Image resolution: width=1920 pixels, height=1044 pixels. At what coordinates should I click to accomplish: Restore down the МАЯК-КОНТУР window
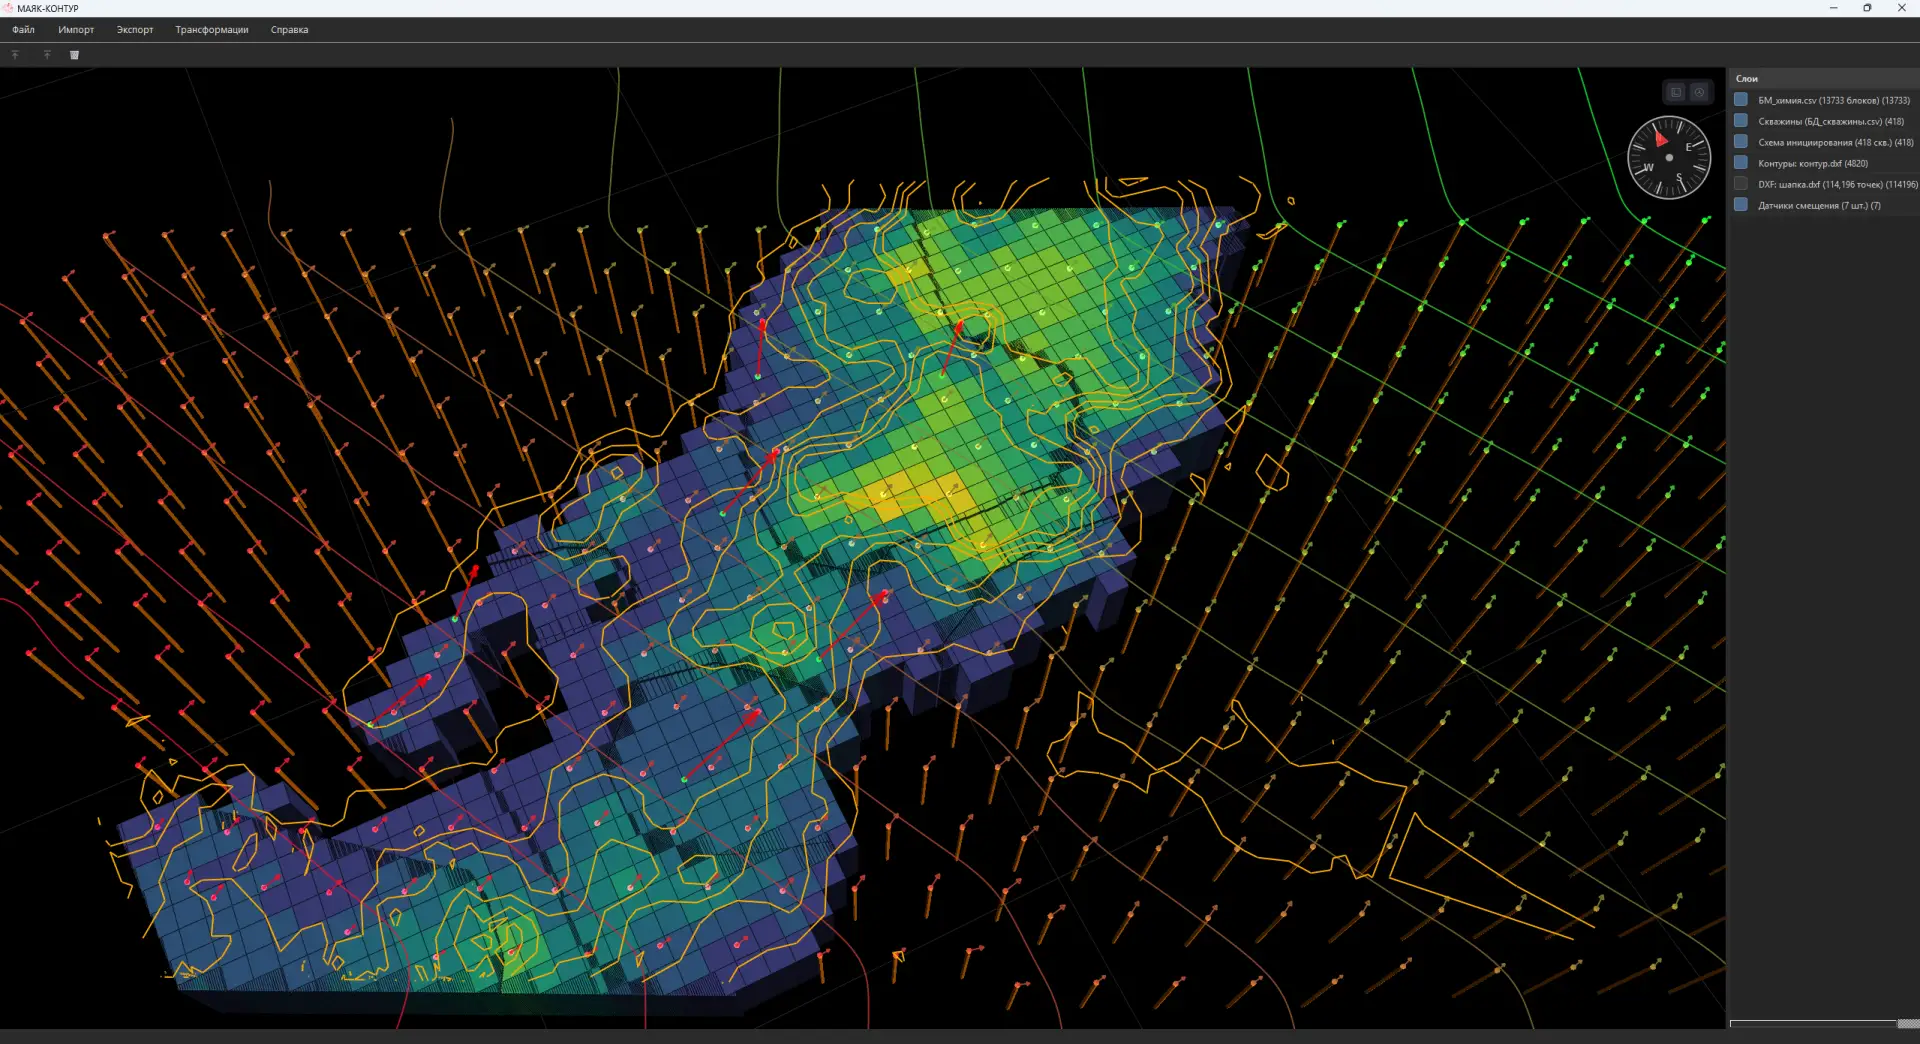1867,8
